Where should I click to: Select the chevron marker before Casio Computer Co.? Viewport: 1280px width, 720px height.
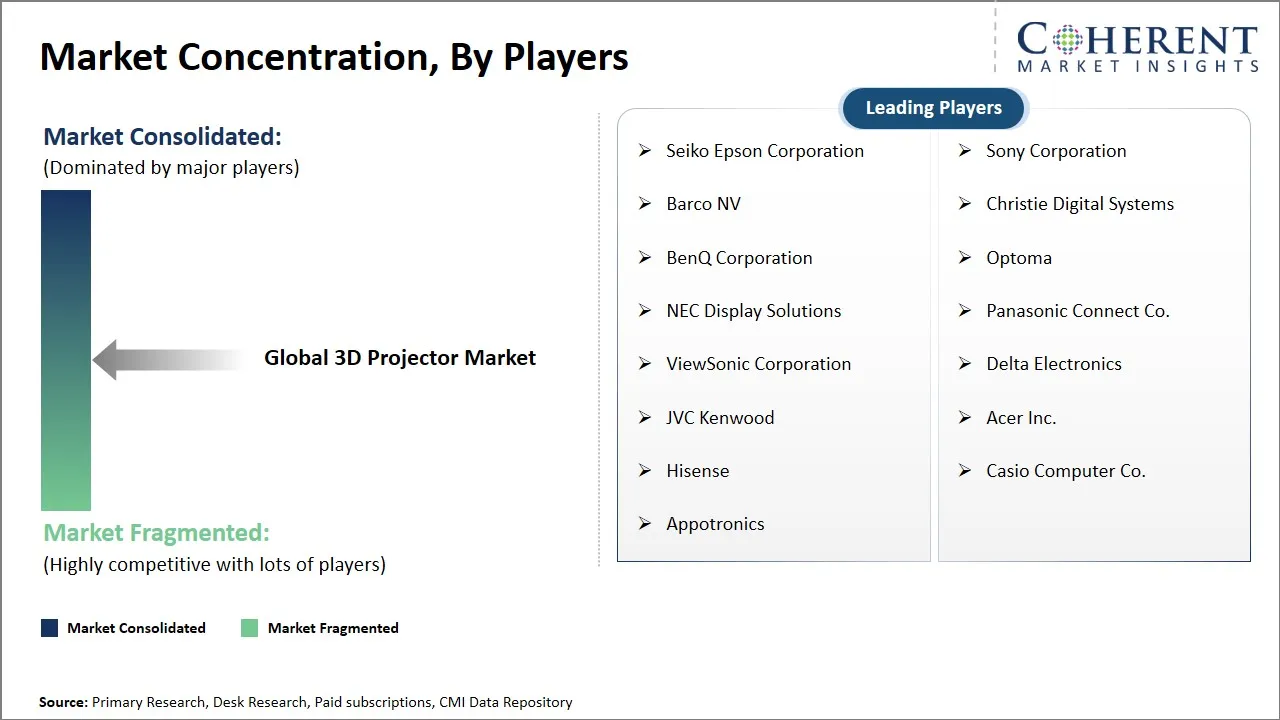[x=964, y=471]
